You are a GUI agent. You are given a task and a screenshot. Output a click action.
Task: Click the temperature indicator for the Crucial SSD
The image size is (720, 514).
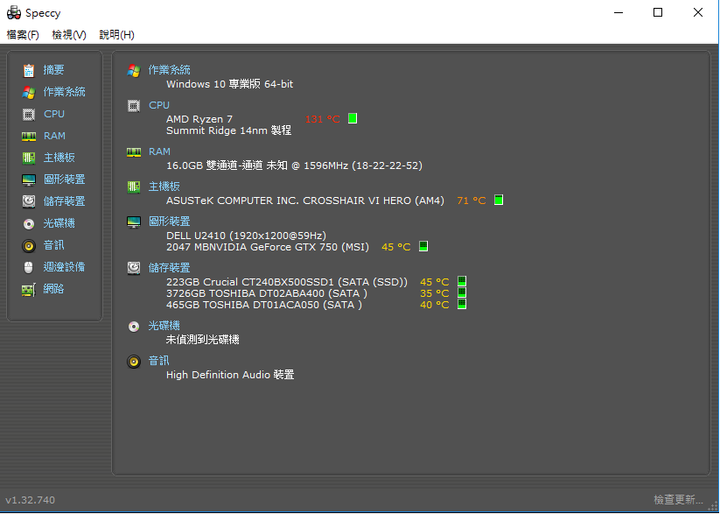click(x=461, y=281)
